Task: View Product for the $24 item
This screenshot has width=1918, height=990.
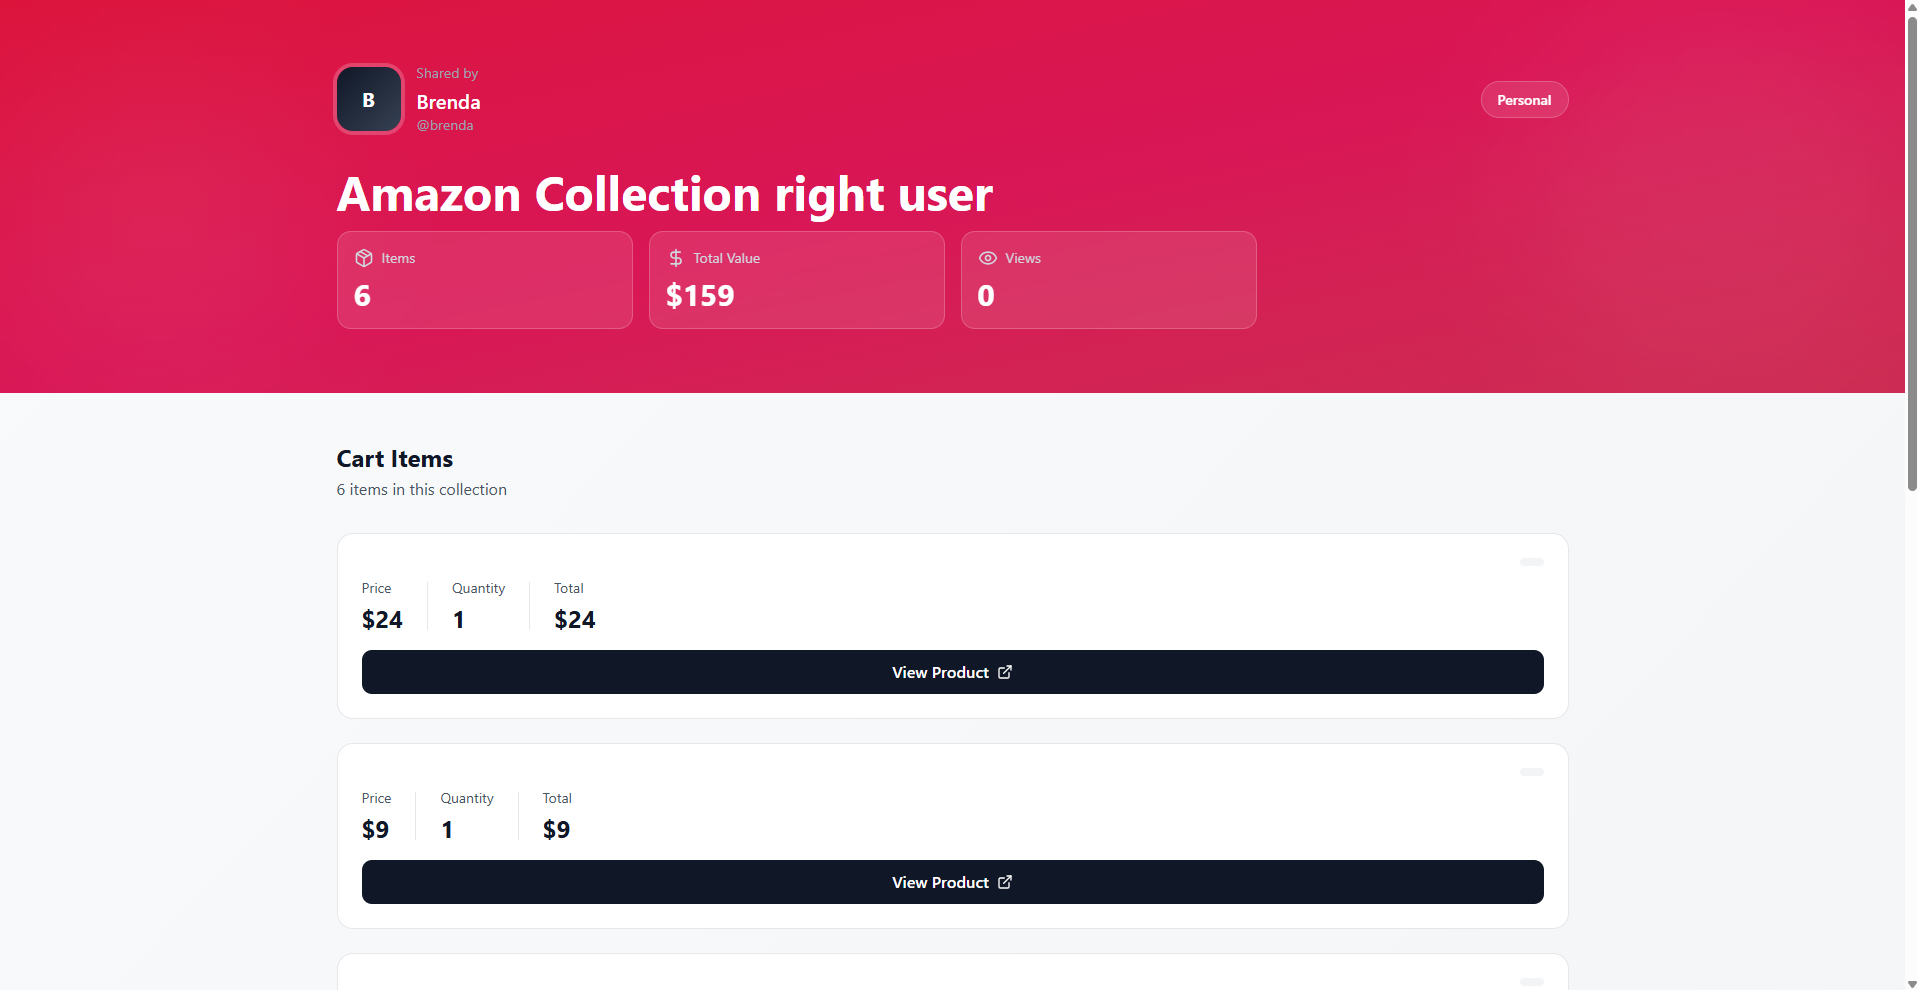Action: 951,672
